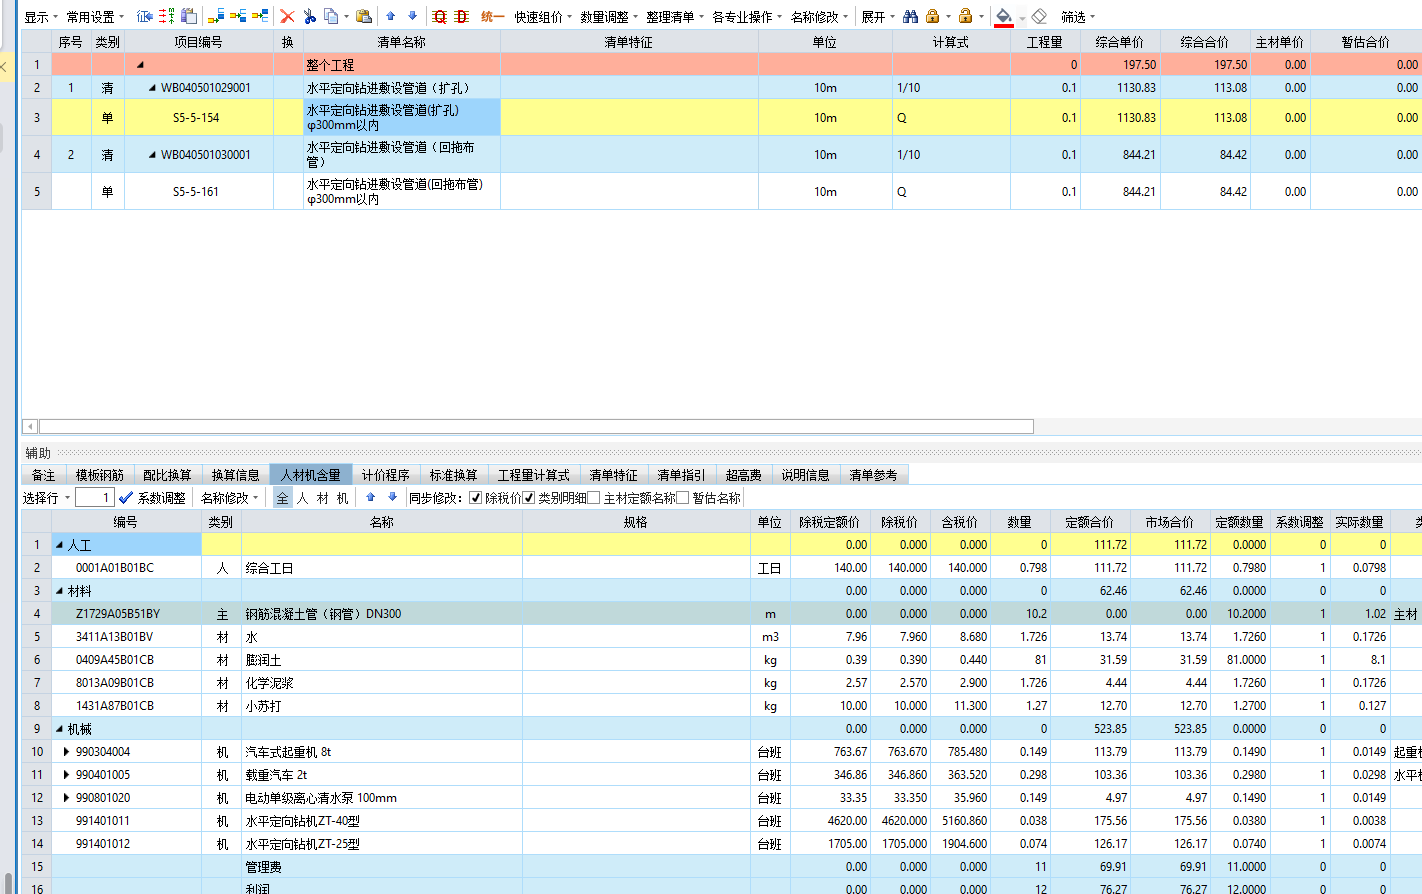This screenshot has height=894, width=1422.
Task: Open the 常用设置 dropdown
Action: click(95, 17)
